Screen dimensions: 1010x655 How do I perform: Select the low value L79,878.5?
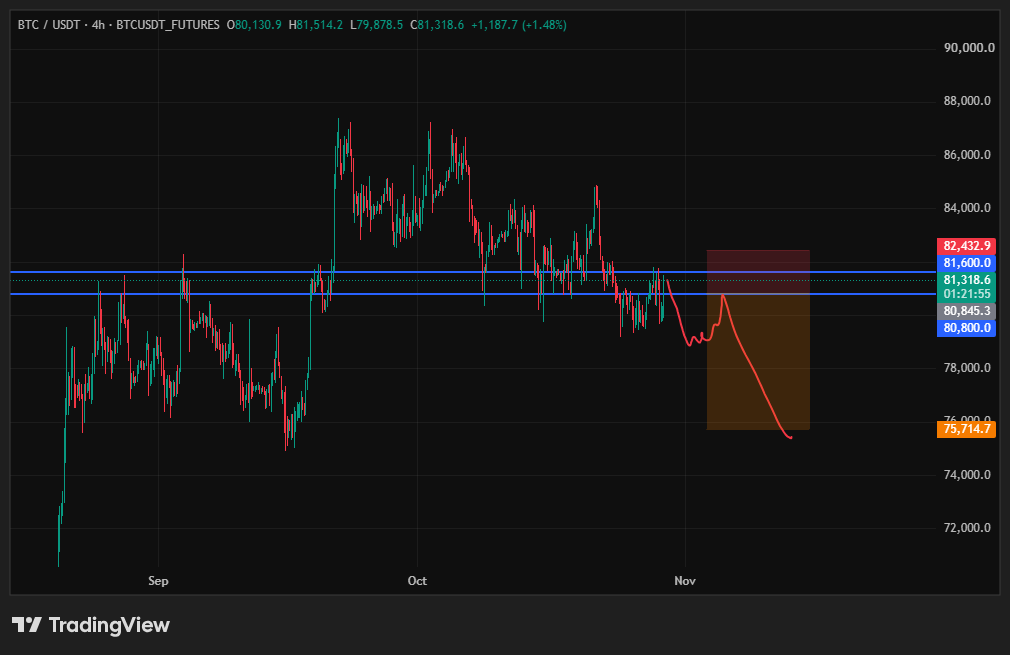376,25
